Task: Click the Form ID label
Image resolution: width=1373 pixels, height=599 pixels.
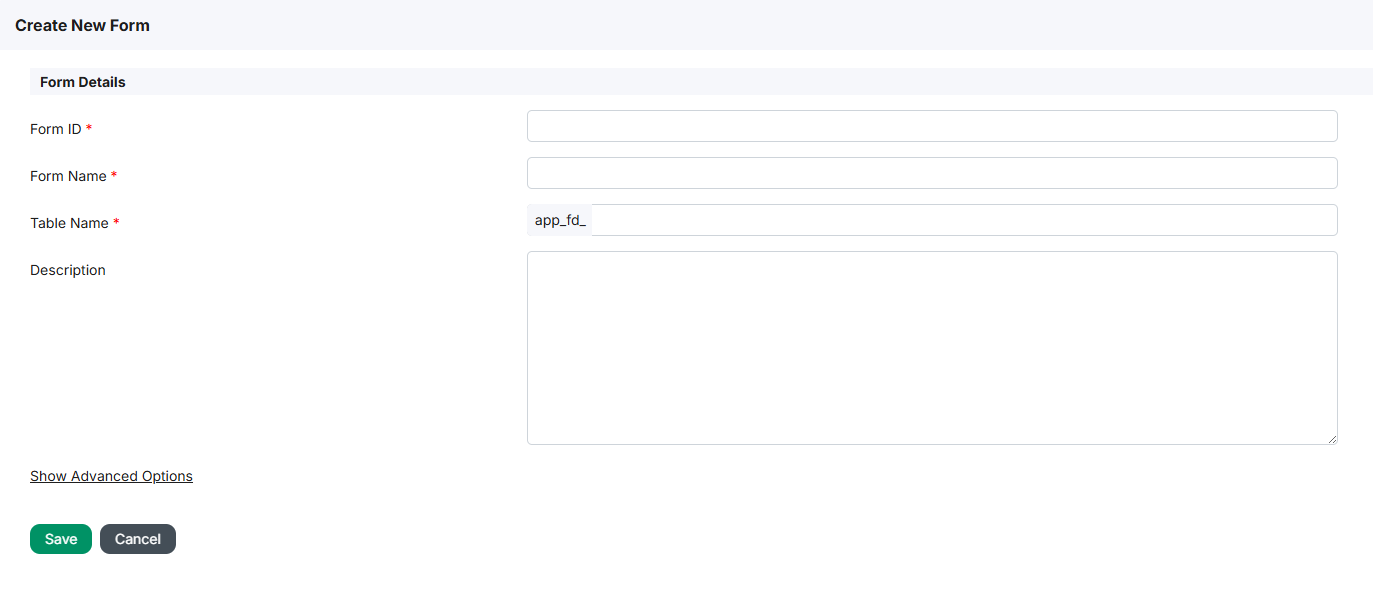Action: [x=55, y=129]
